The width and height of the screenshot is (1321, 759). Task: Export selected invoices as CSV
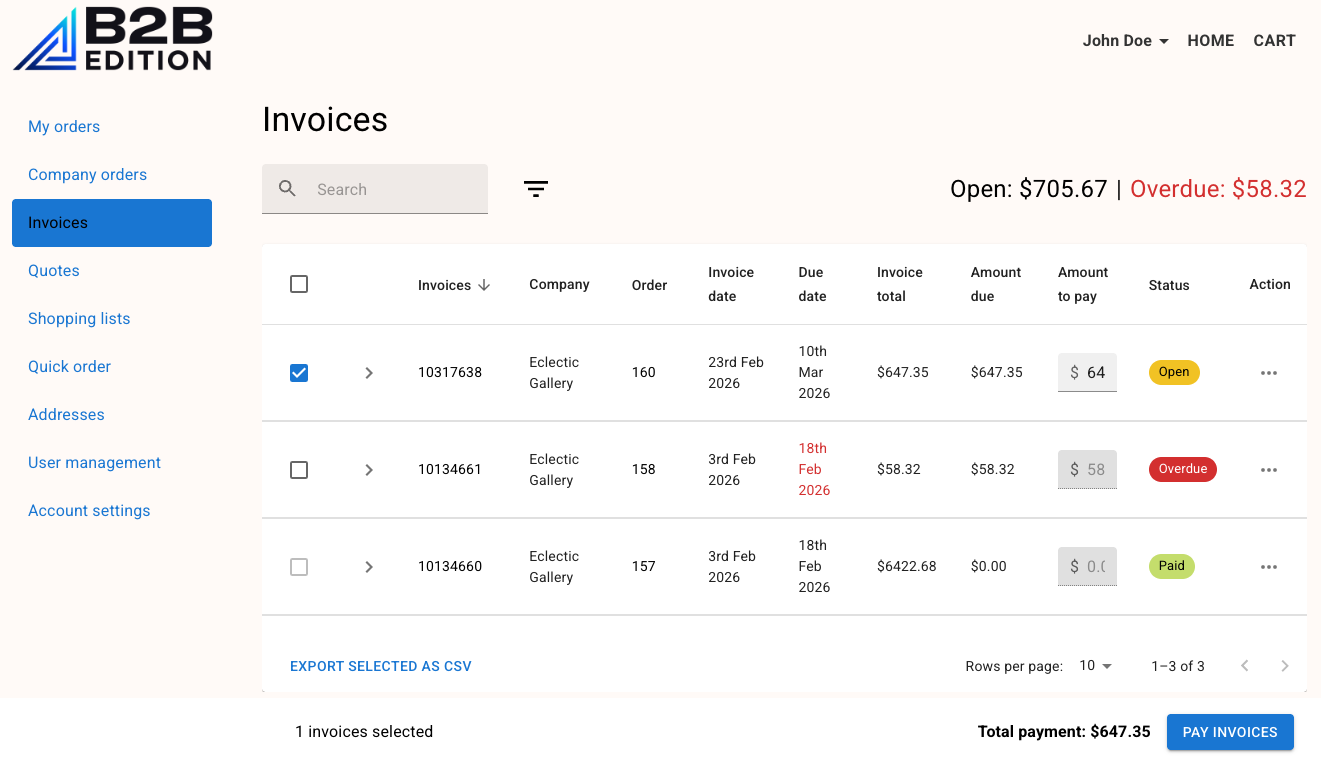(x=380, y=665)
